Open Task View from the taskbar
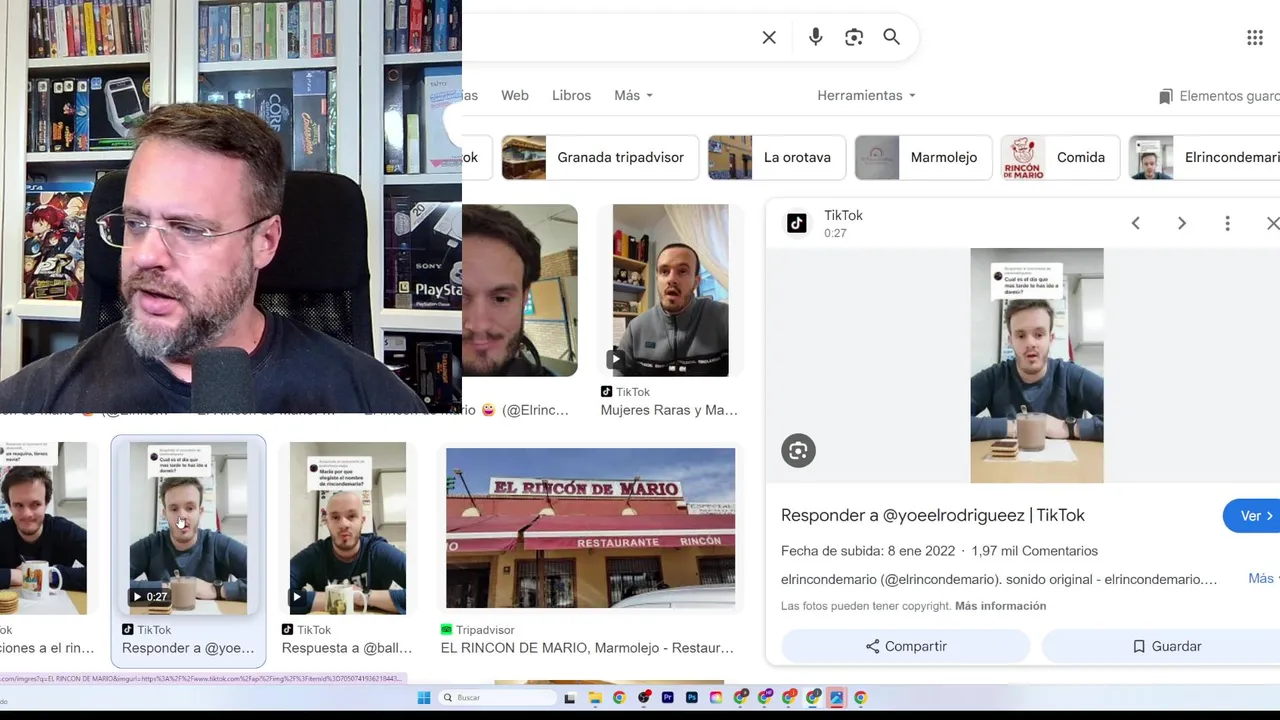1280x720 pixels. [570, 698]
